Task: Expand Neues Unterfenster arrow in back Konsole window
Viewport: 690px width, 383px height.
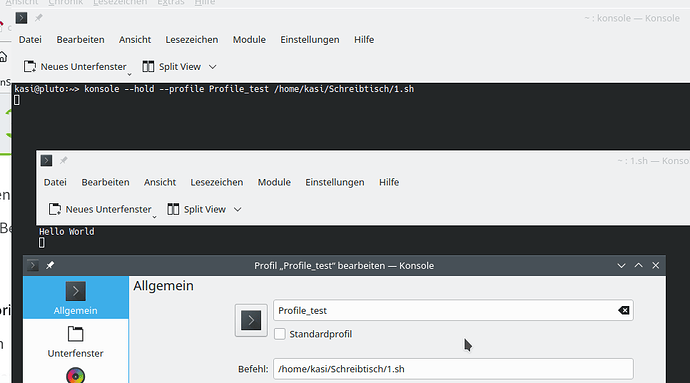Action: tap(129, 74)
